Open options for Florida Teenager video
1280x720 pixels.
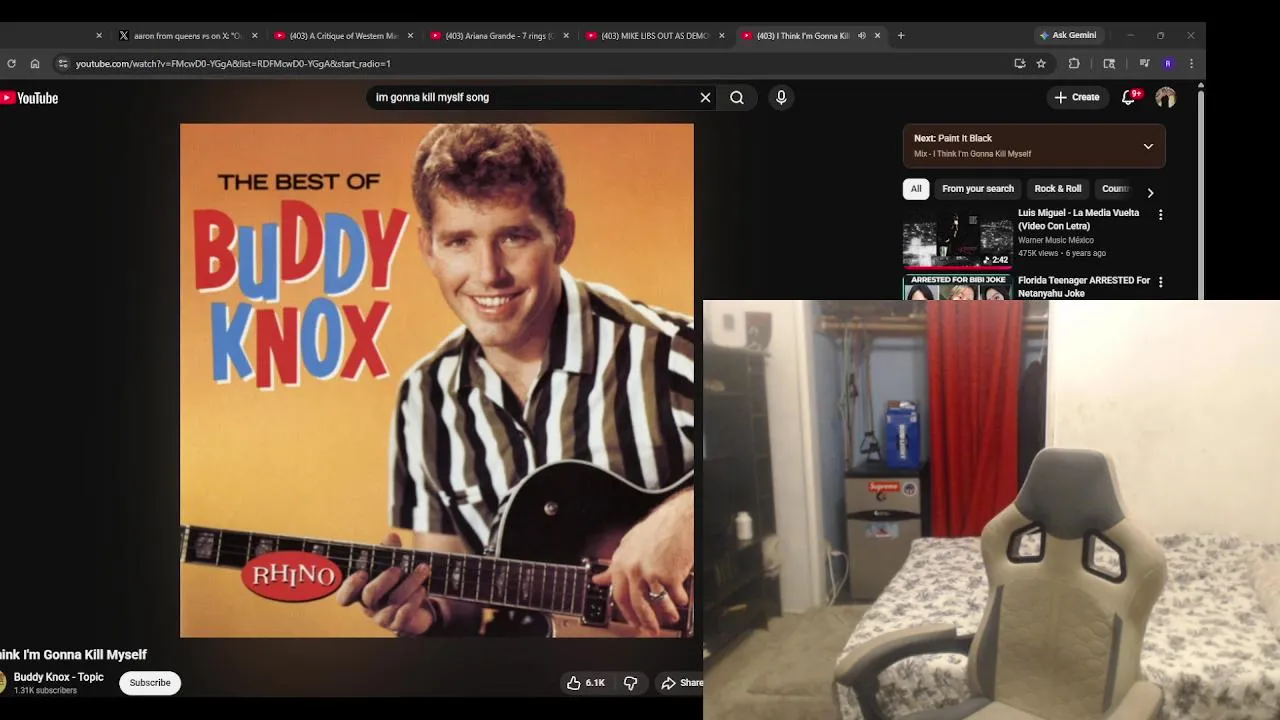(1160, 283)
